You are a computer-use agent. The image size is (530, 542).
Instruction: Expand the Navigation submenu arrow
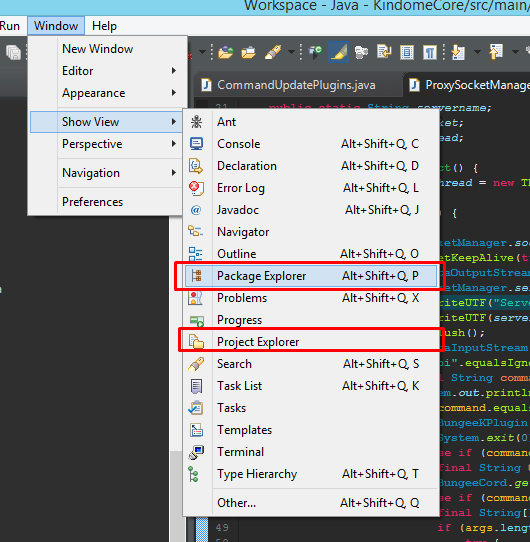point(174,173)
